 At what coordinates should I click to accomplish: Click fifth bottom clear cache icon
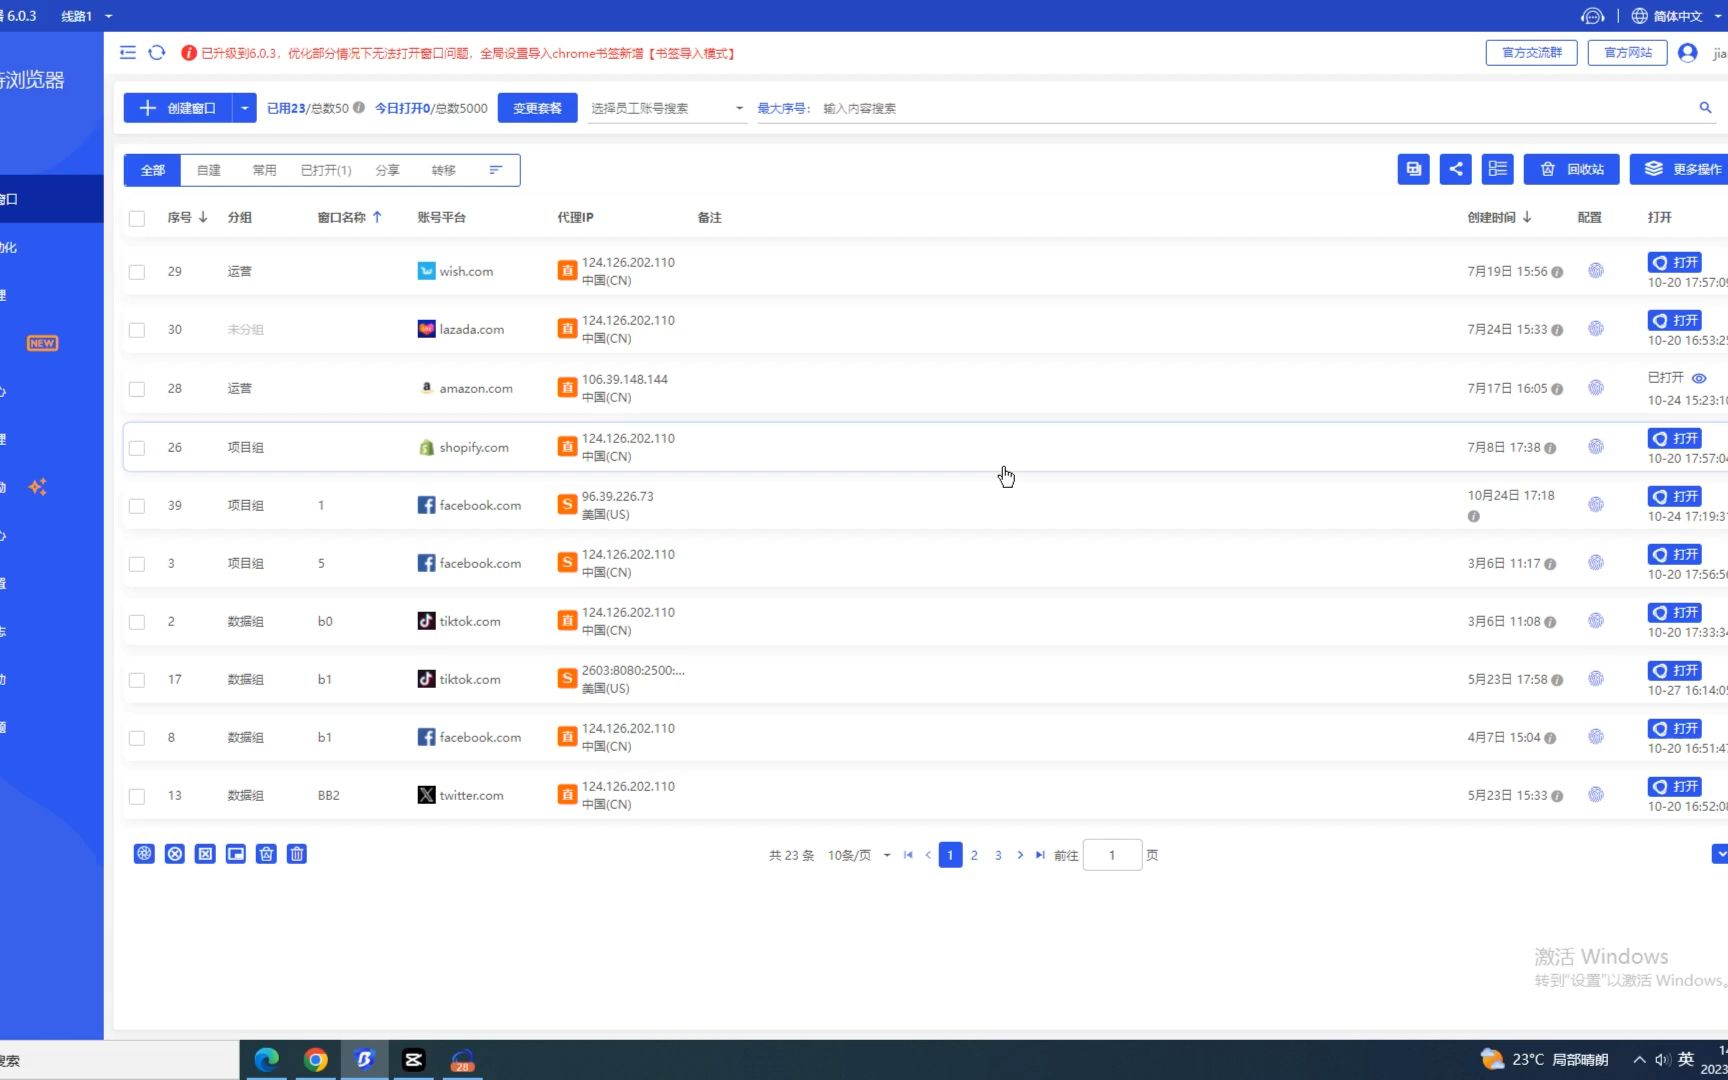tap(266, 854)
